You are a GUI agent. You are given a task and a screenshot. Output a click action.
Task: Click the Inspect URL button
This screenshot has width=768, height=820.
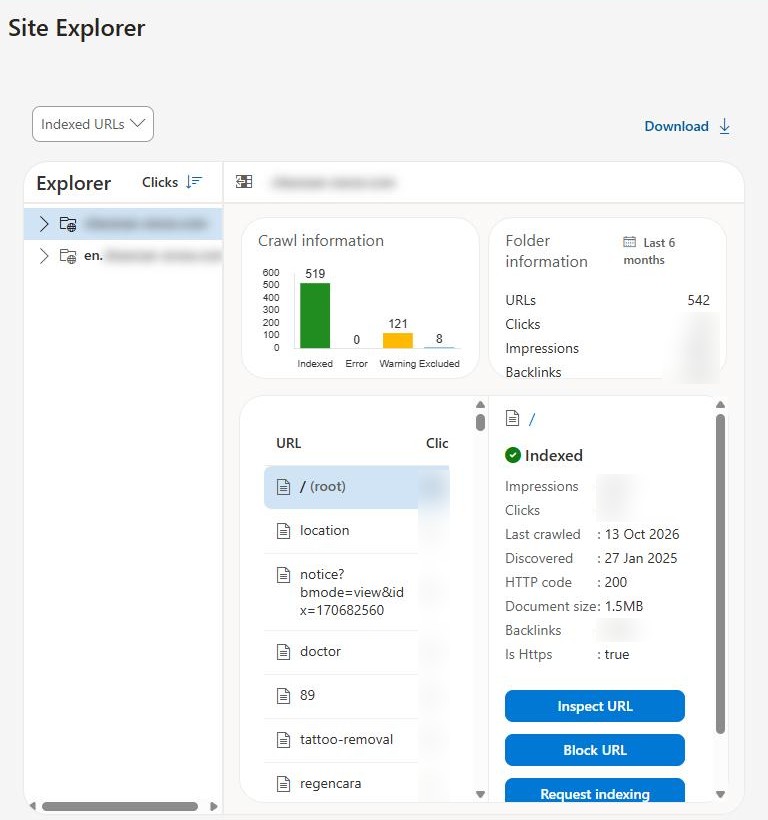coord(594,706)
